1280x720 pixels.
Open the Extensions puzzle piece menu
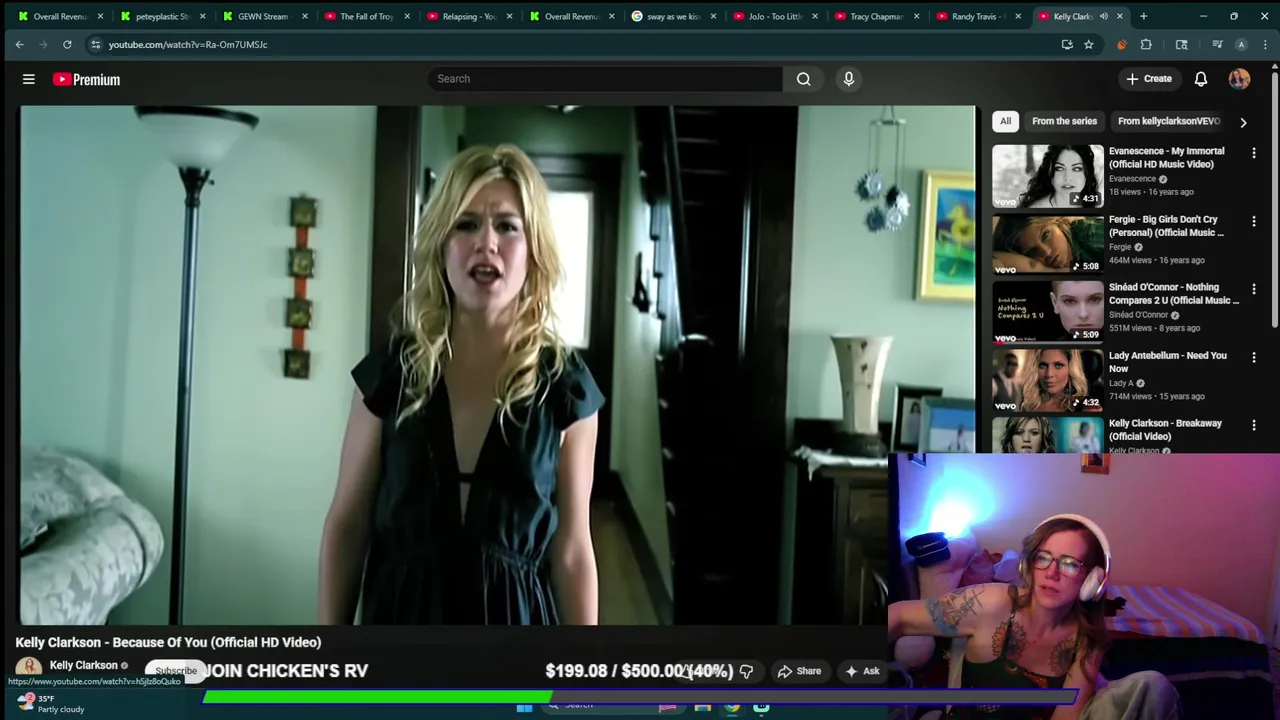(1146, 44)
